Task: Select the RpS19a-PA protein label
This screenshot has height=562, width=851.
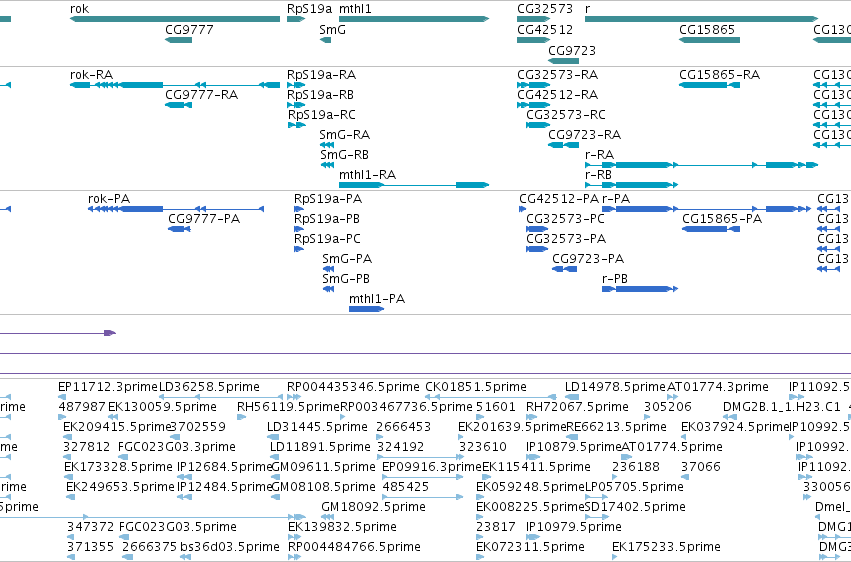Action: (328, 199)
